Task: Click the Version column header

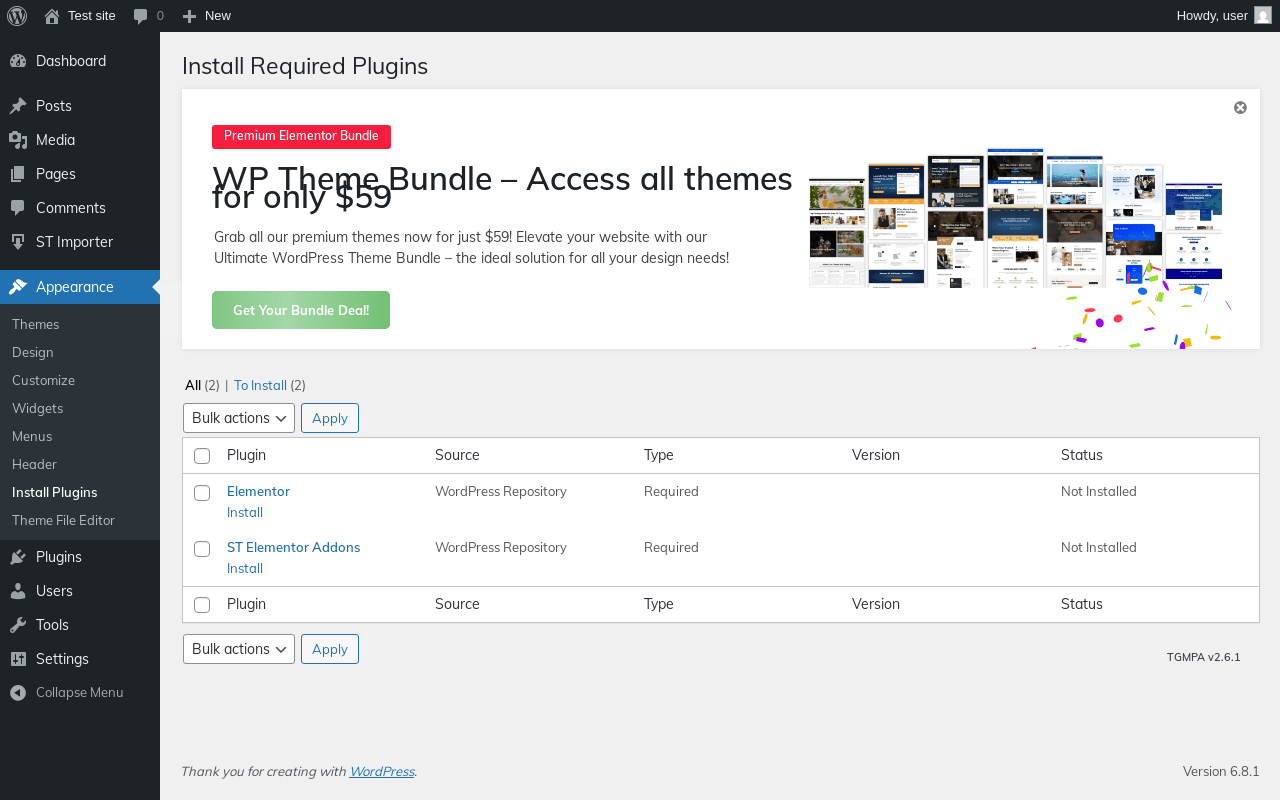Action: point(876,455)
